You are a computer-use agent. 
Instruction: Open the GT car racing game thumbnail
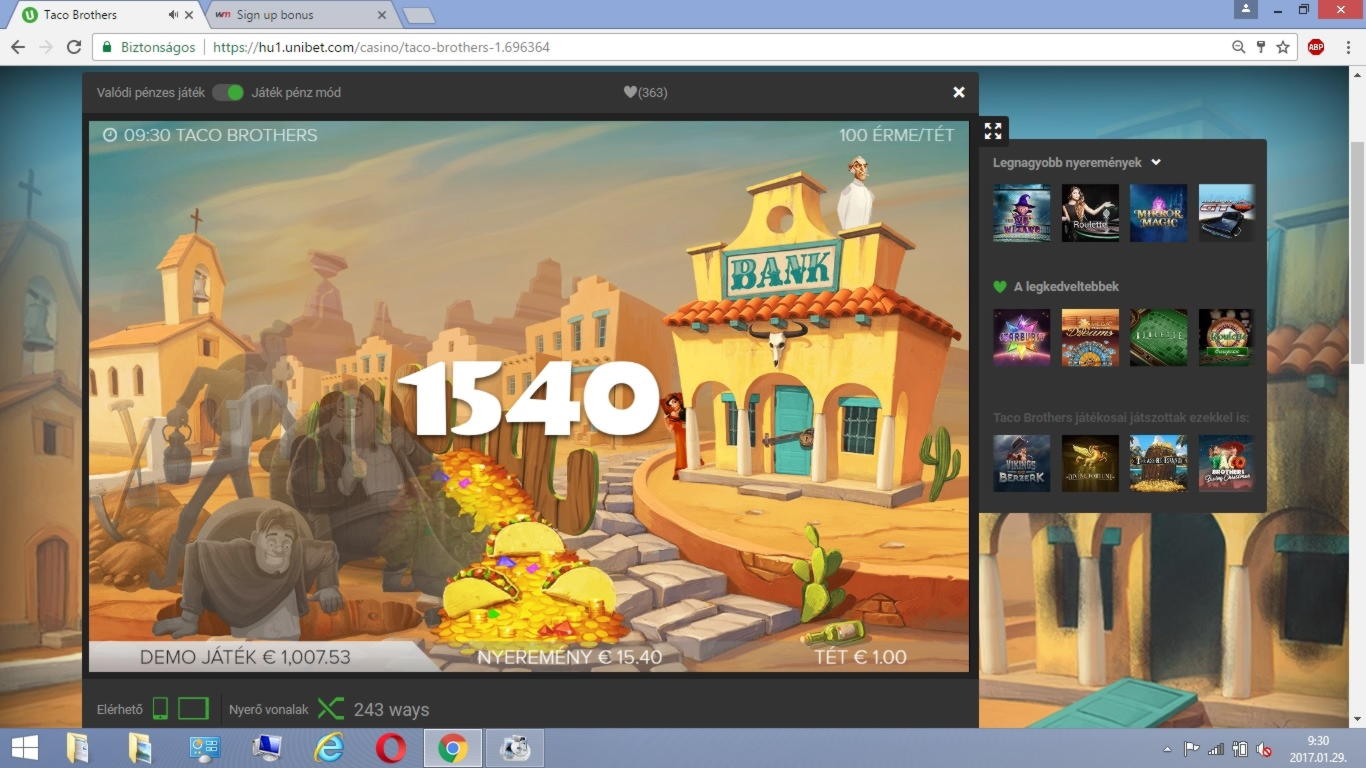click(x=1227, y=213)
